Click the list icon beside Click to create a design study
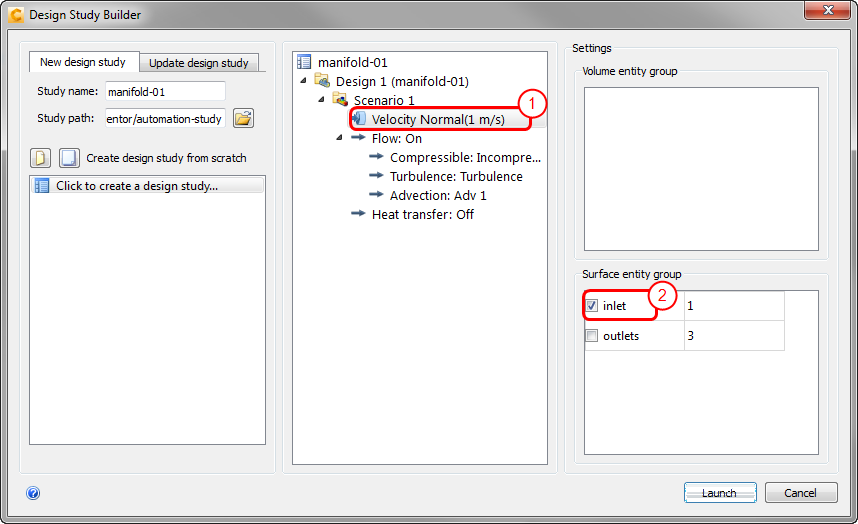This screenshot has height=524, width=858. 42,186
